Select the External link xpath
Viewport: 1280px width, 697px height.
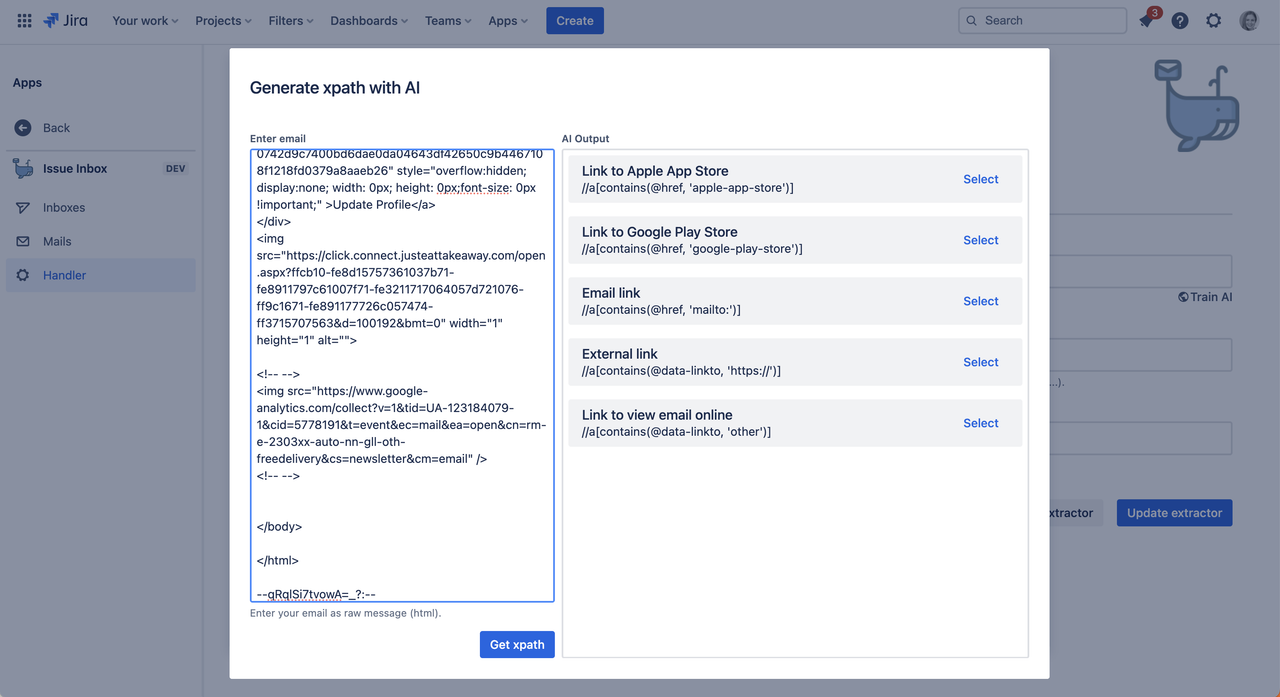[x=980, y=362]
